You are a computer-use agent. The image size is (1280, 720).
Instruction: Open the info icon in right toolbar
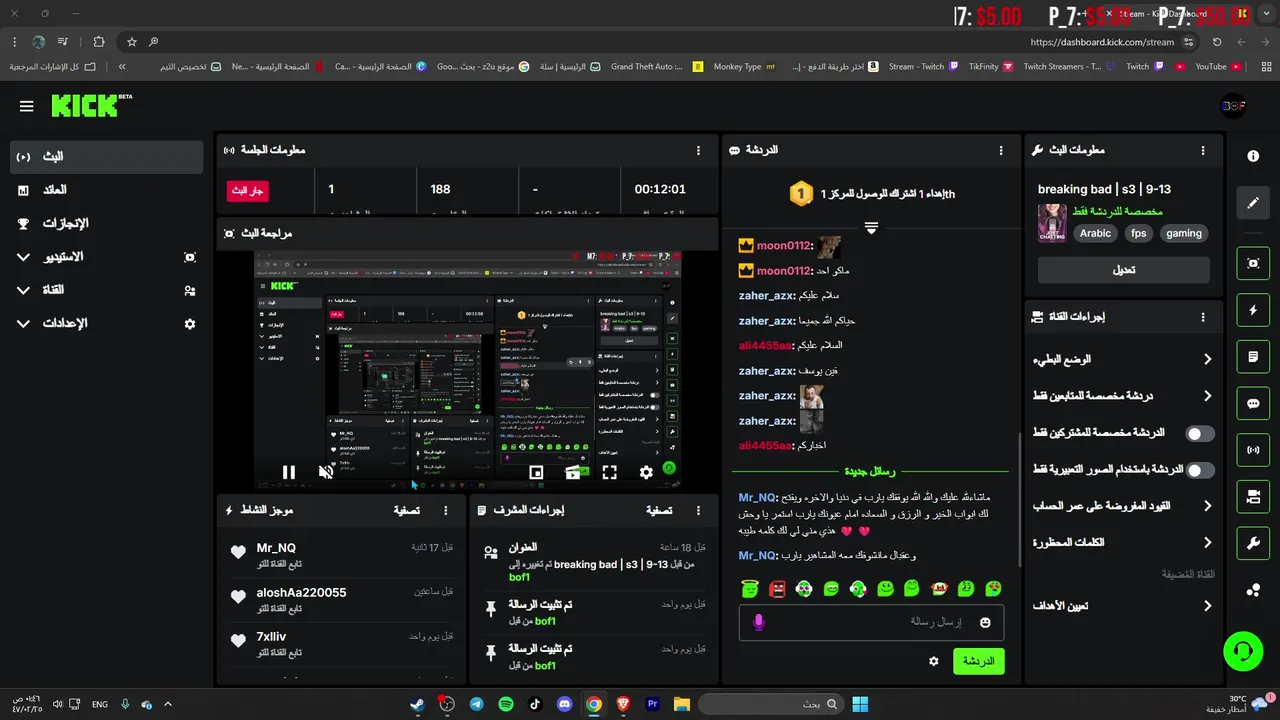[1253, 156]
